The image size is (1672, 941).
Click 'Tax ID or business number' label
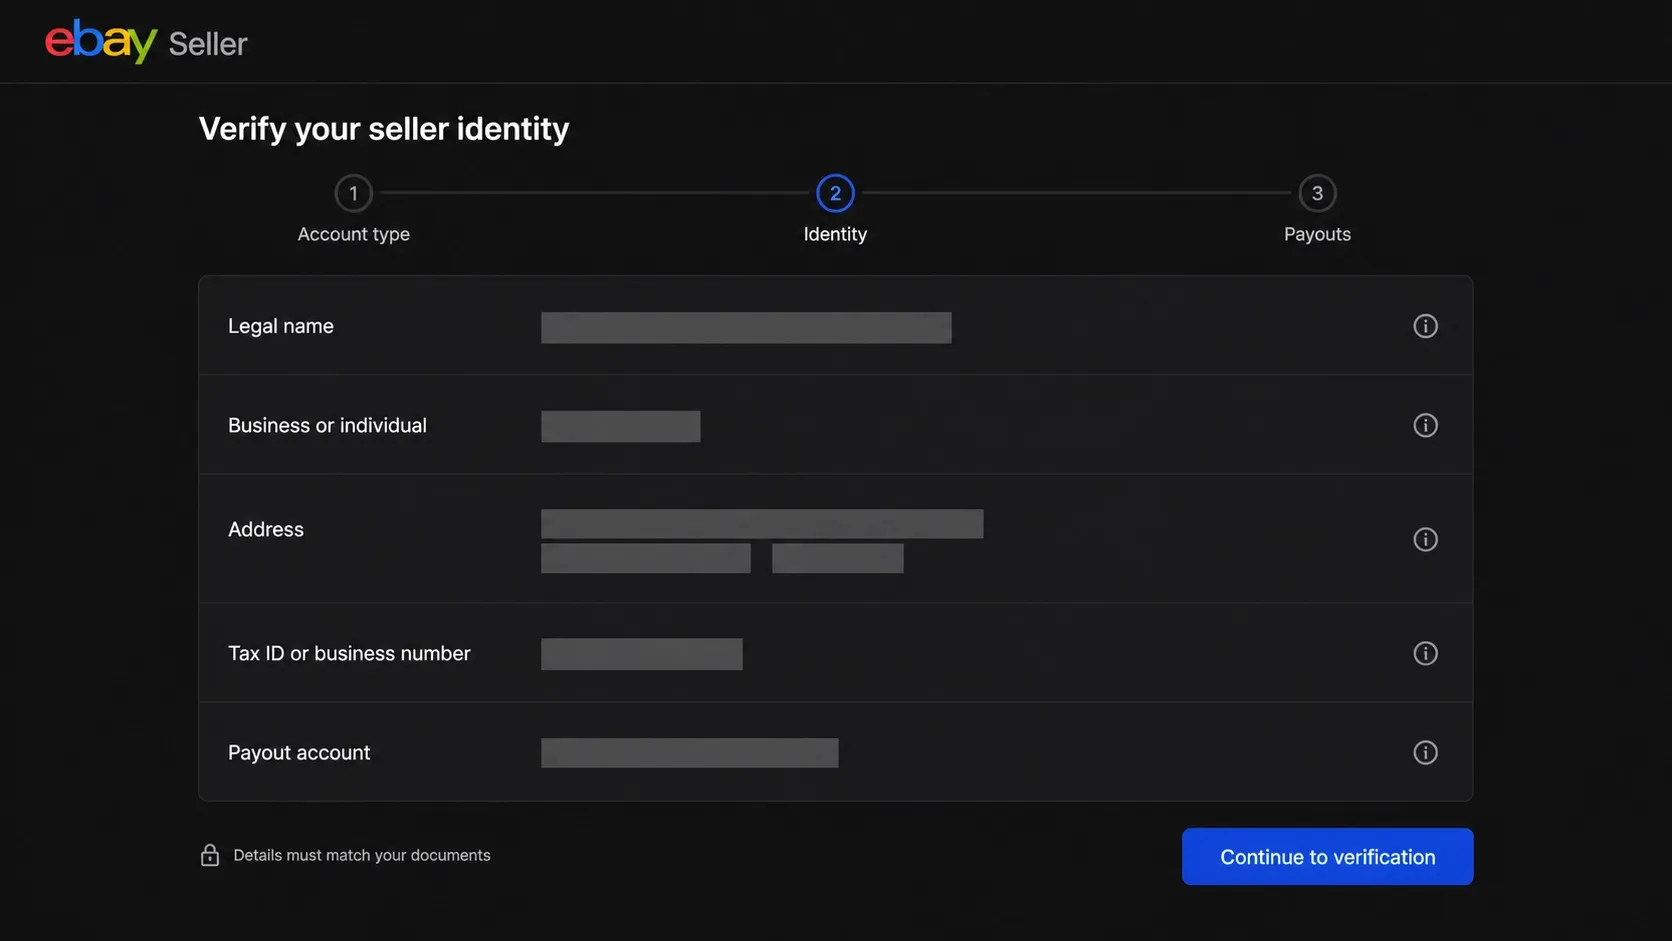[349, 653]
